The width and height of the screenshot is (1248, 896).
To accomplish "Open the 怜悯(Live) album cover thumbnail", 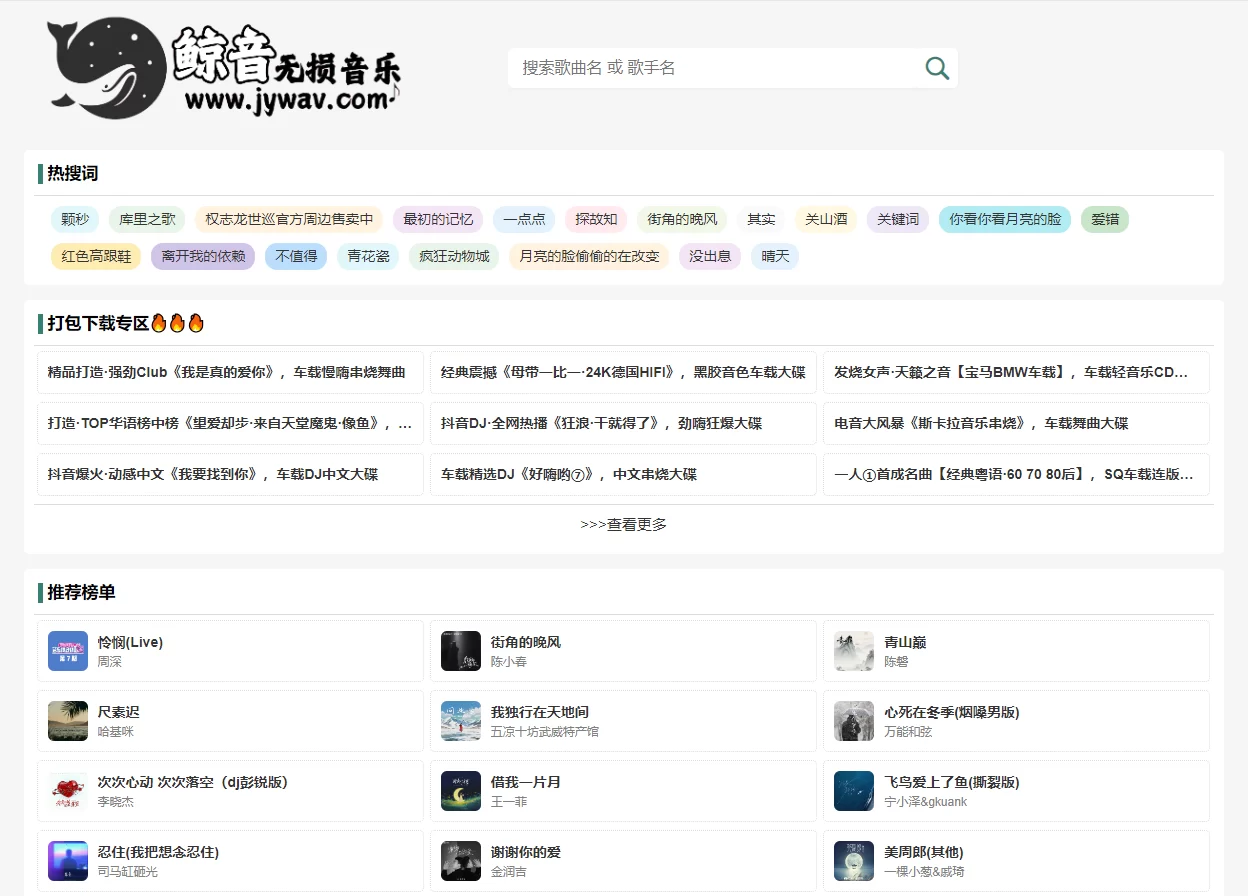I will pos(67,650).
